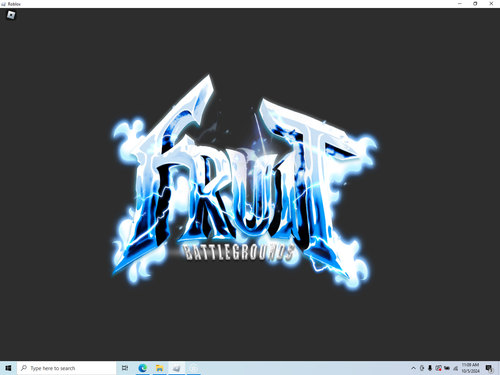Open the notification center icon
The image size is (500, 375).
[489, 368]
